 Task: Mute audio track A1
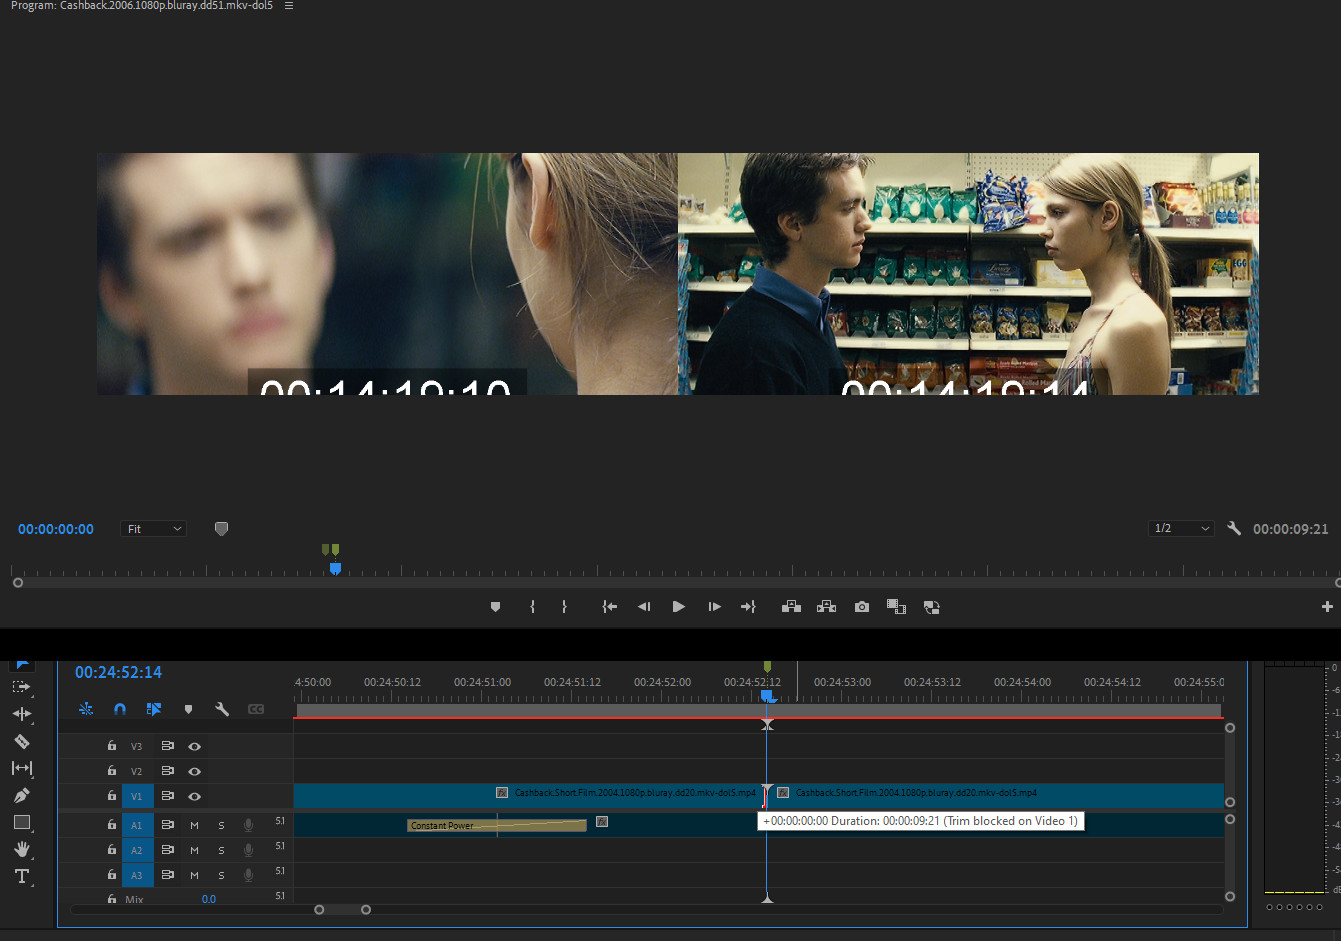[194, 825]
